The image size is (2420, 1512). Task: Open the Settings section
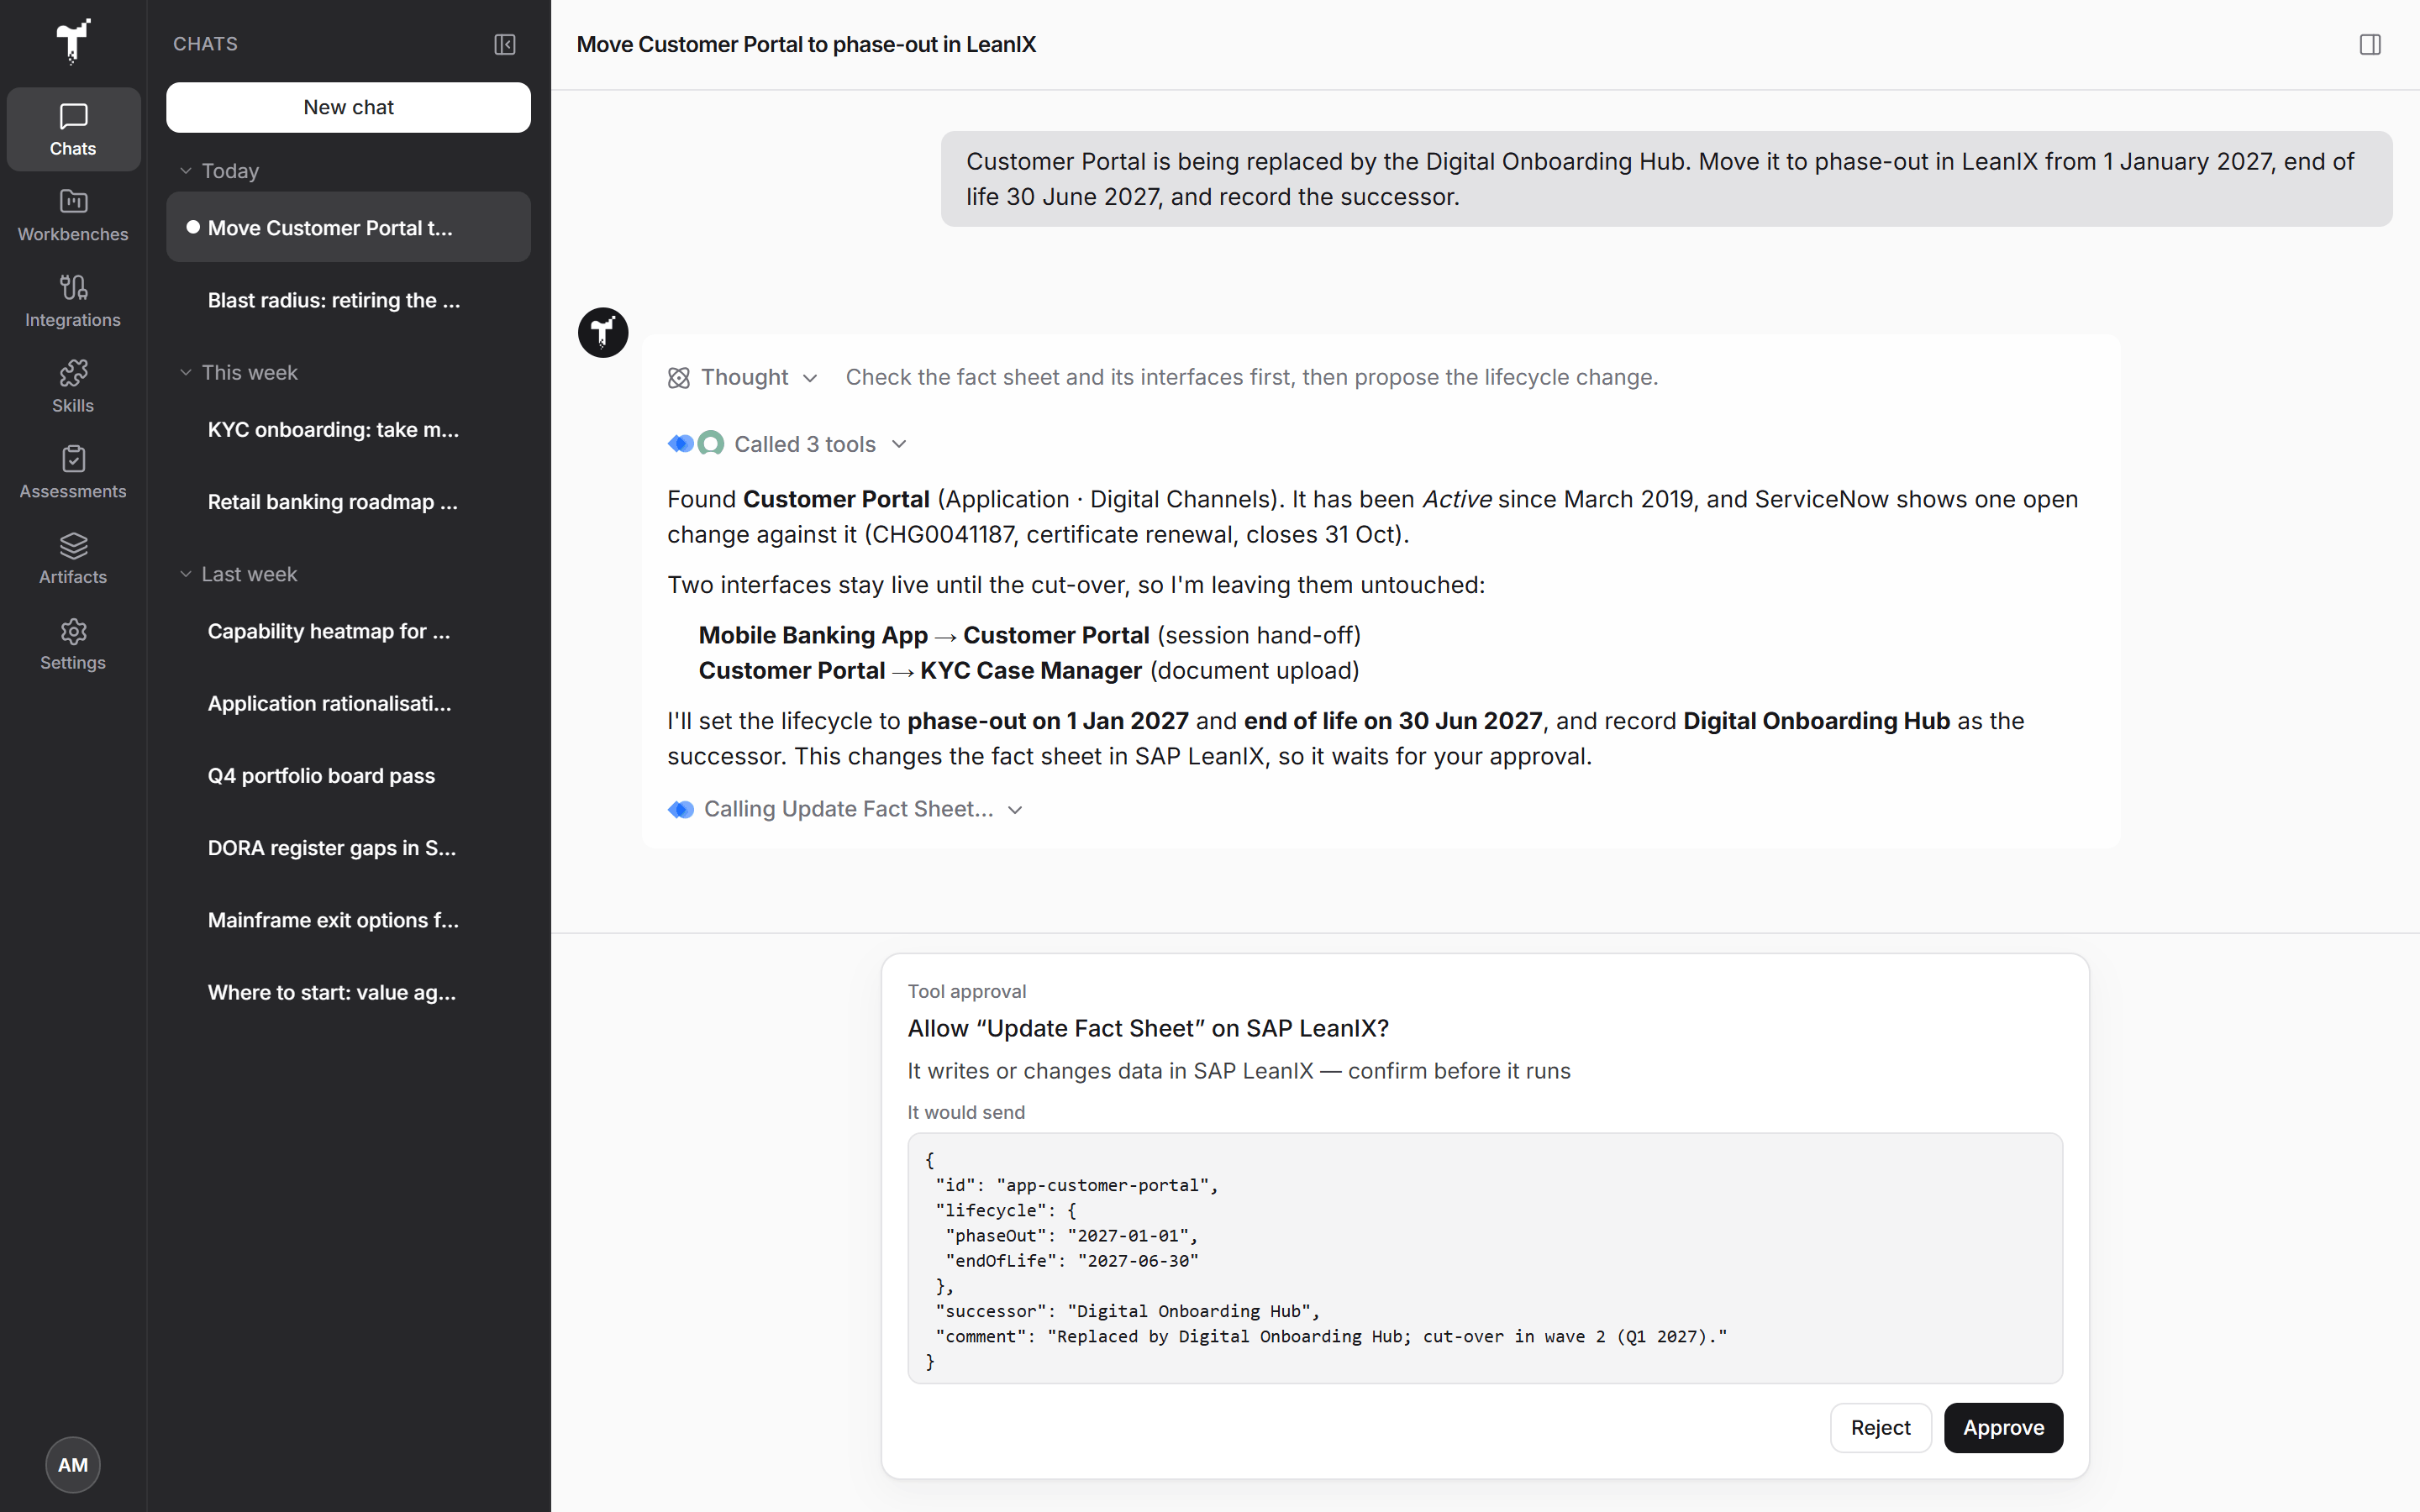(73, 644)
